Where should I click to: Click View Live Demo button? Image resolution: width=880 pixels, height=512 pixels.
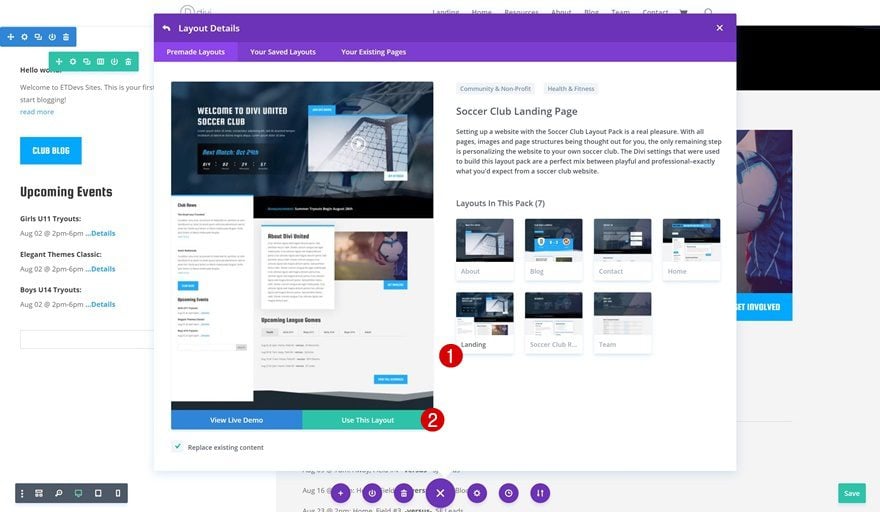pos(236,420)
